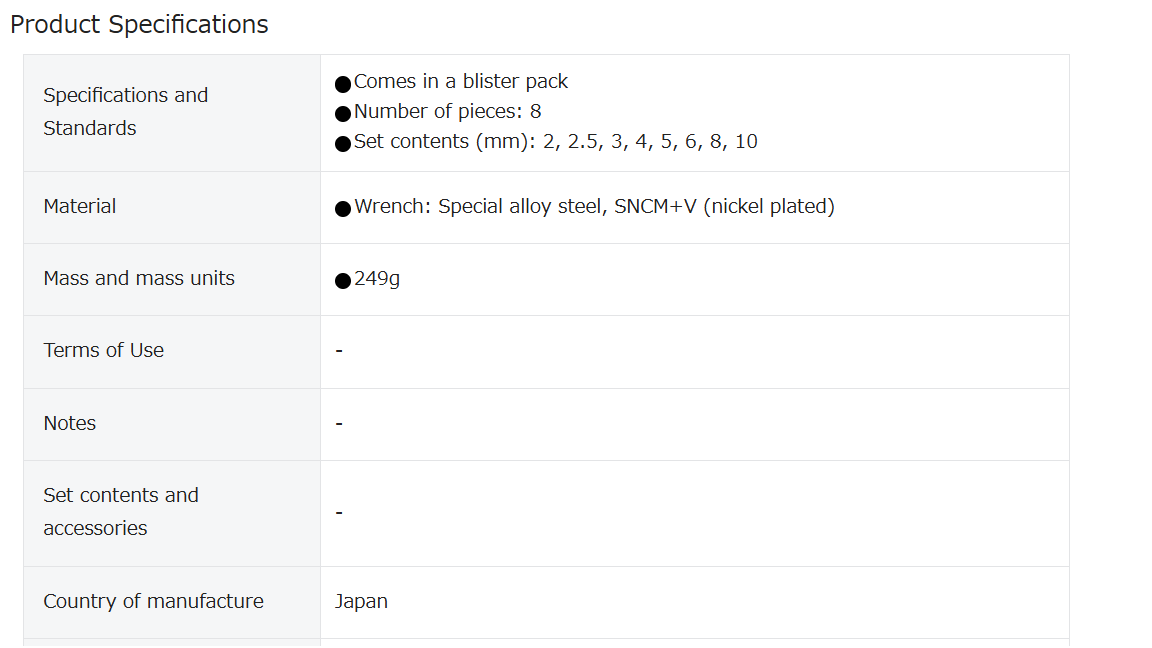Click the dash in the Terms of Use row

click(x=339, y=351)
